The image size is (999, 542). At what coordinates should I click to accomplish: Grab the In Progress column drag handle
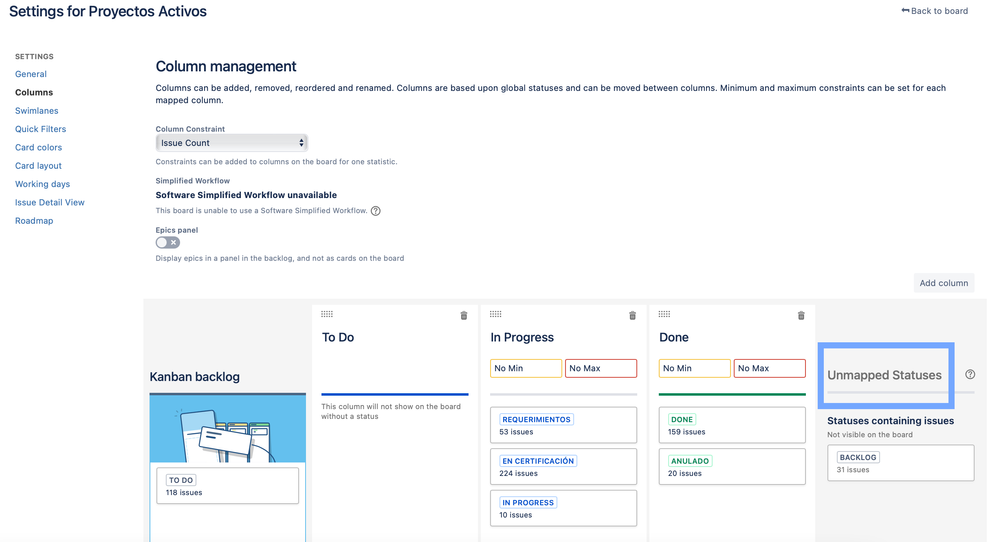pos(496,314)
